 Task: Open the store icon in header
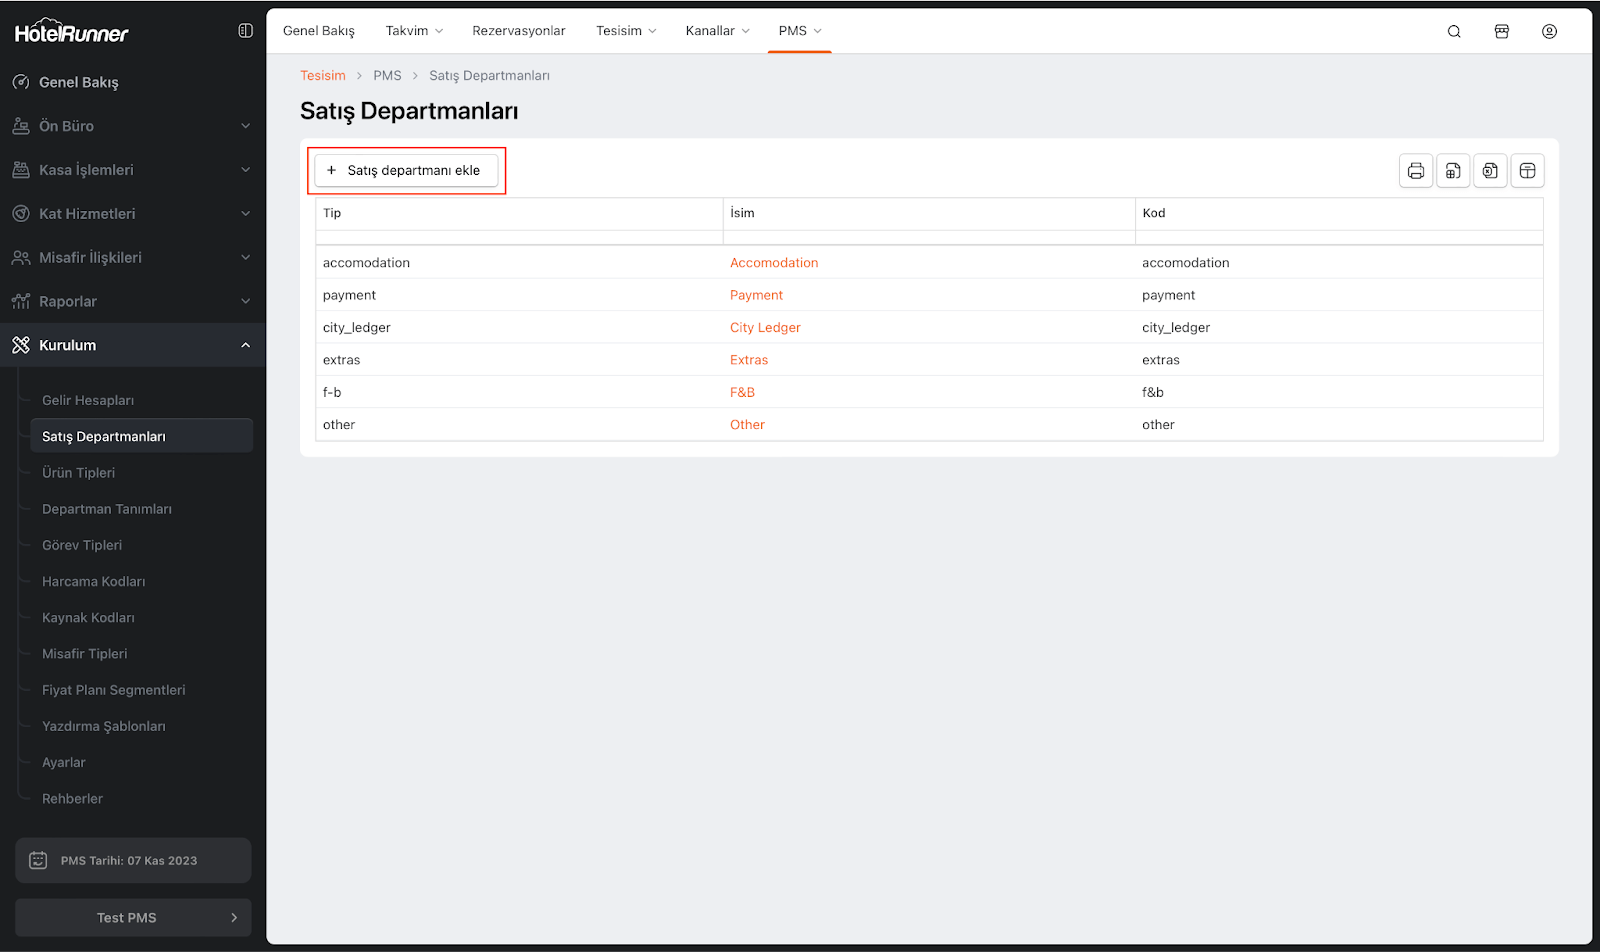pyautogui.click(x=1501, y=32)
